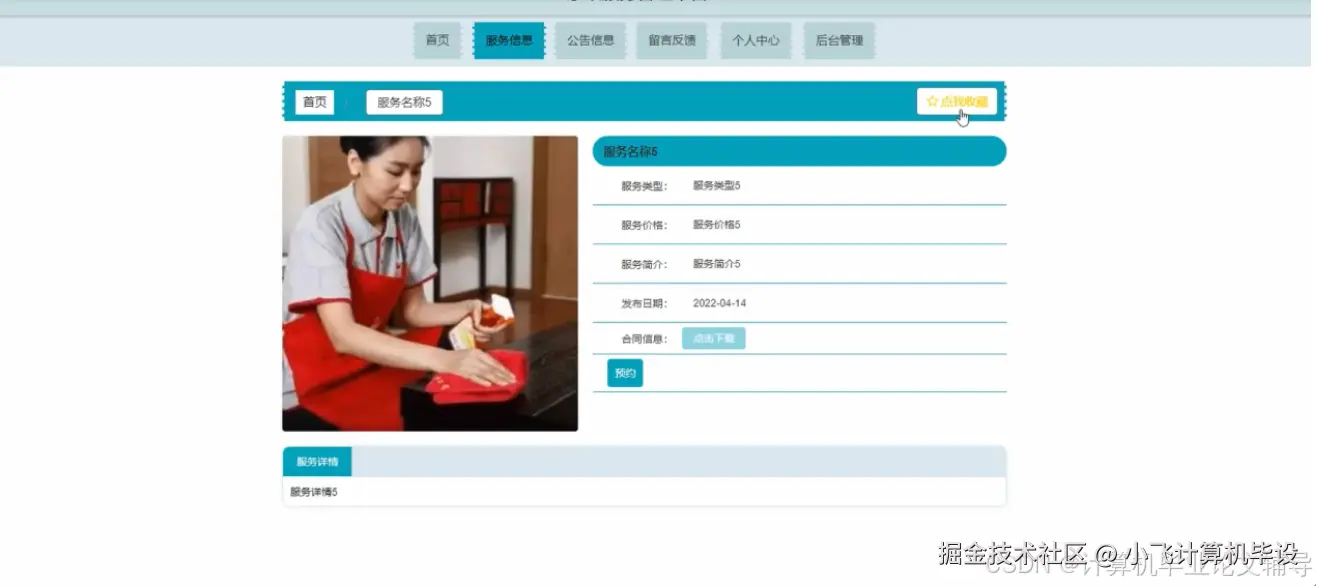
Task: Switch to the 个人中心 tab
Action: click(755, 41)
